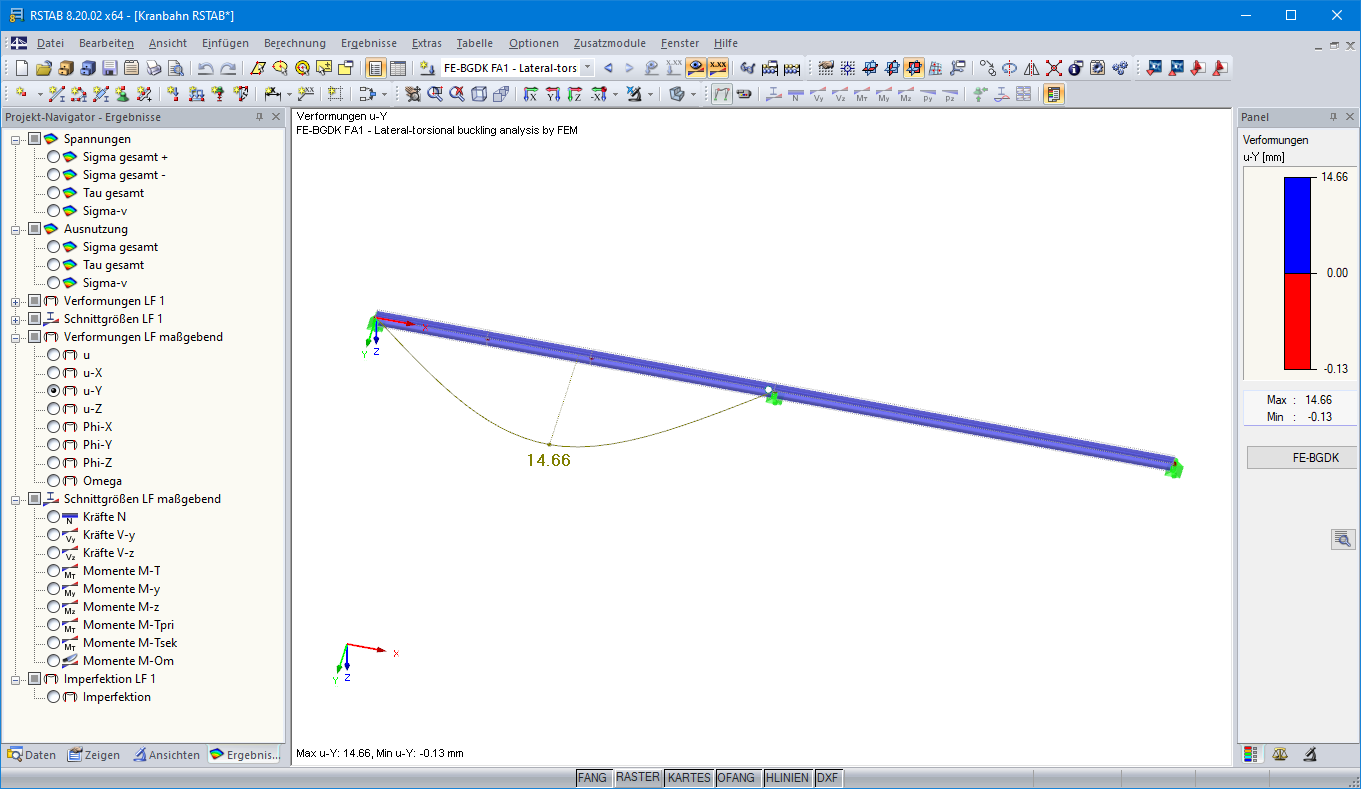This screenshot has width=1361, height=789.
Task: Collapse the Verformungen LF maßgebend node
Action: click(x=16, y=337)
